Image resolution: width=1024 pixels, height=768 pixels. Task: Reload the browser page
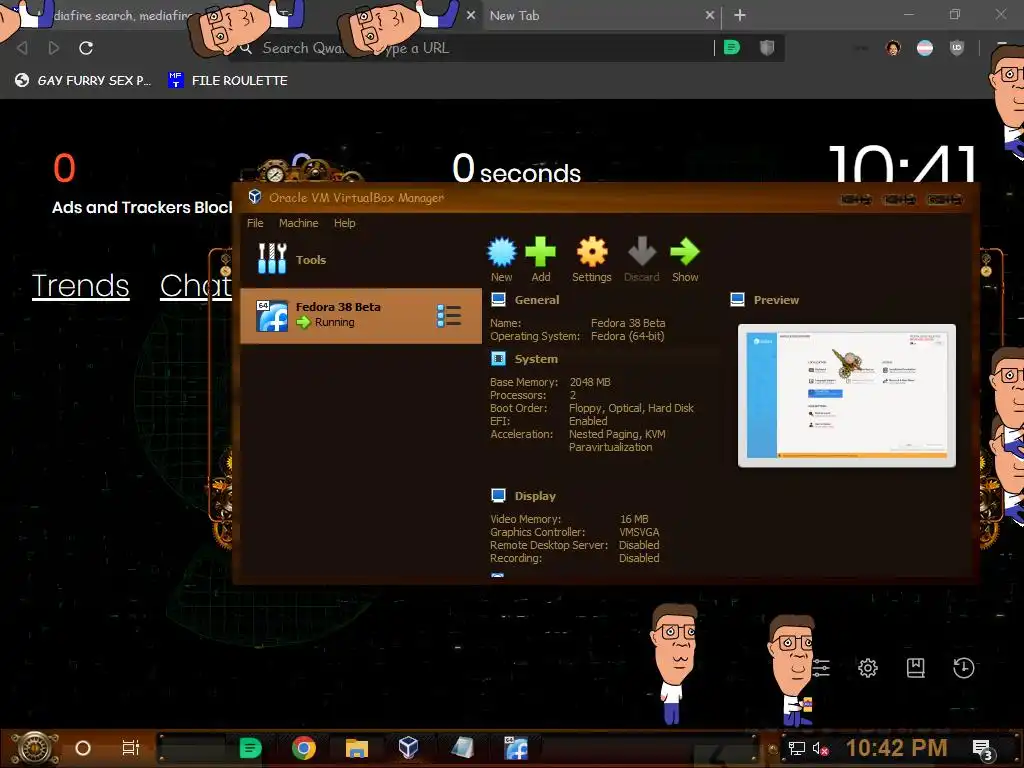[x=86, y=48]
